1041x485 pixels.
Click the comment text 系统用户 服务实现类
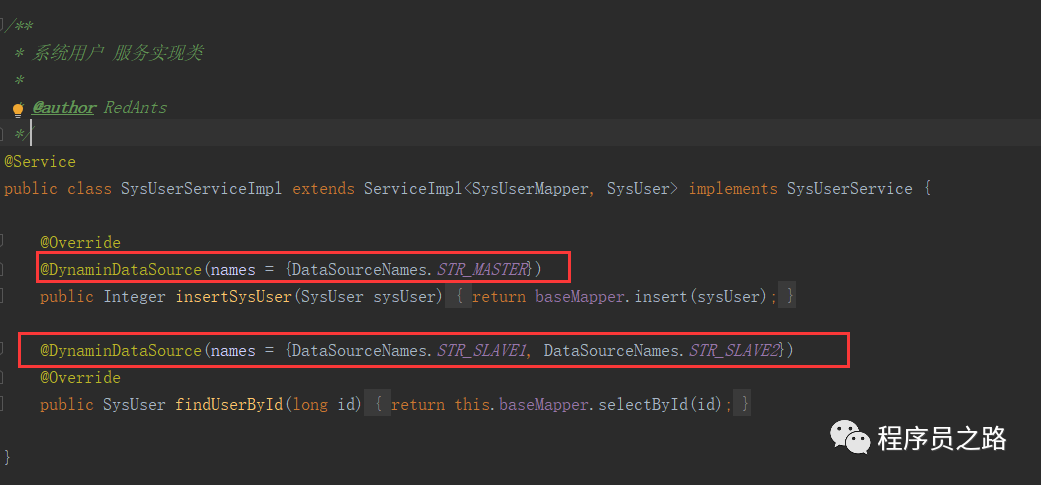(x=117, y=54)
